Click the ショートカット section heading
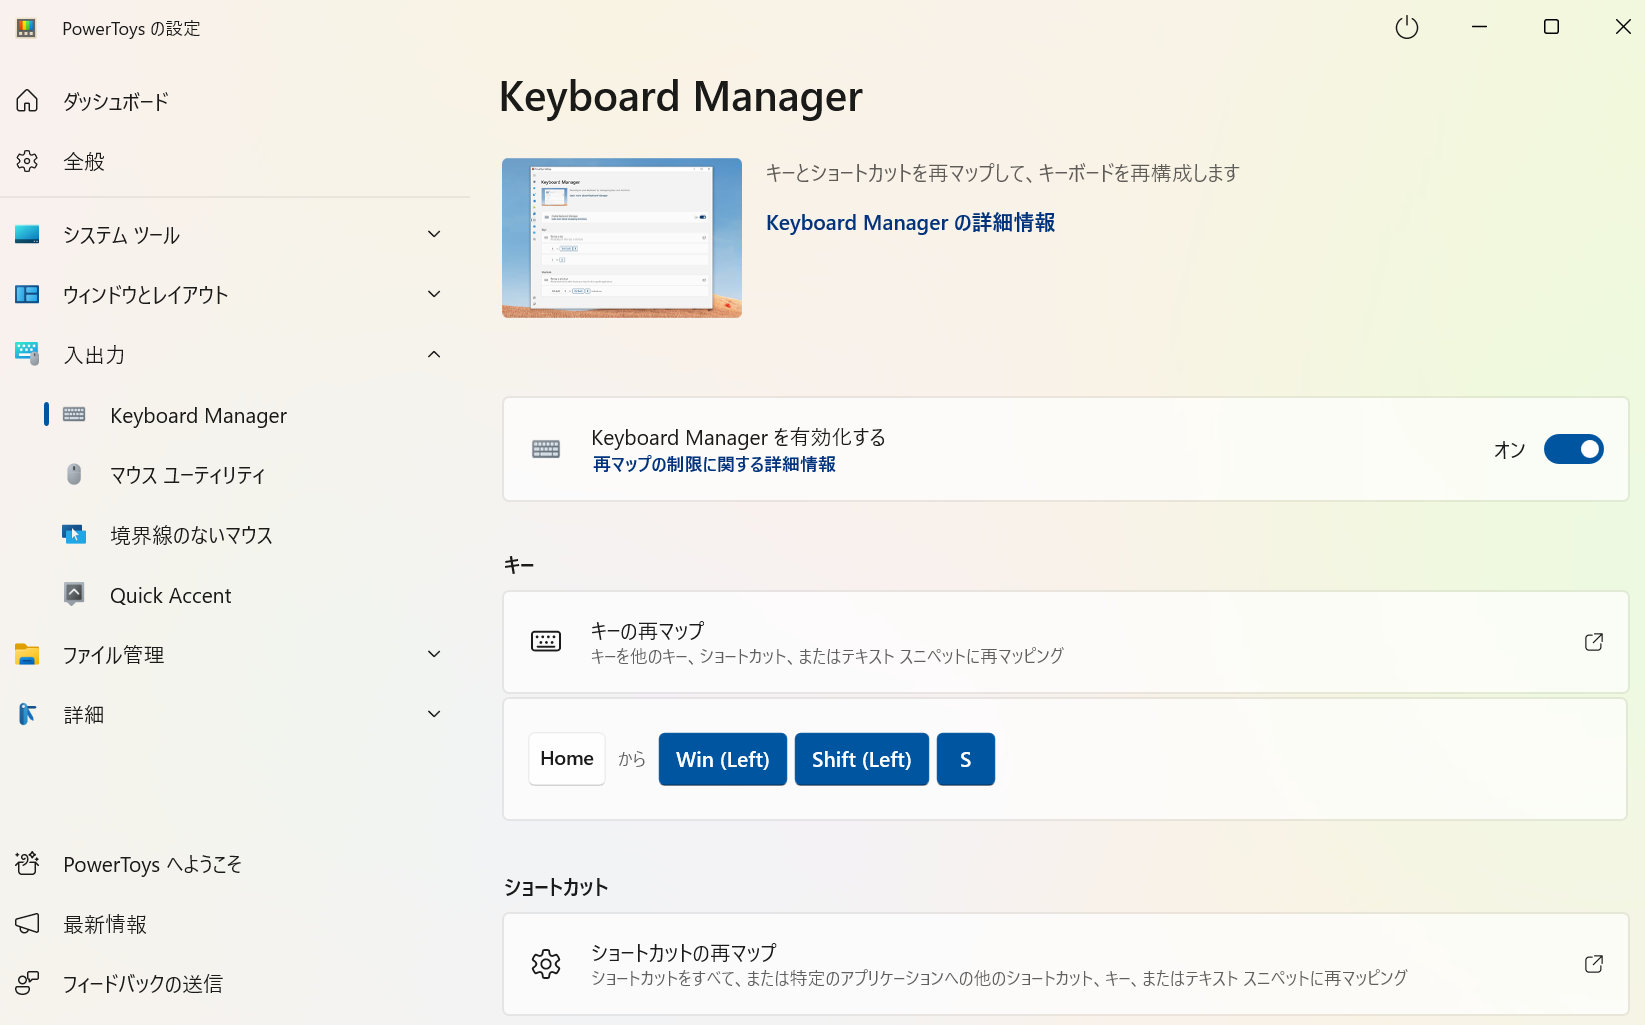1645x1025 pixels. 556,887
